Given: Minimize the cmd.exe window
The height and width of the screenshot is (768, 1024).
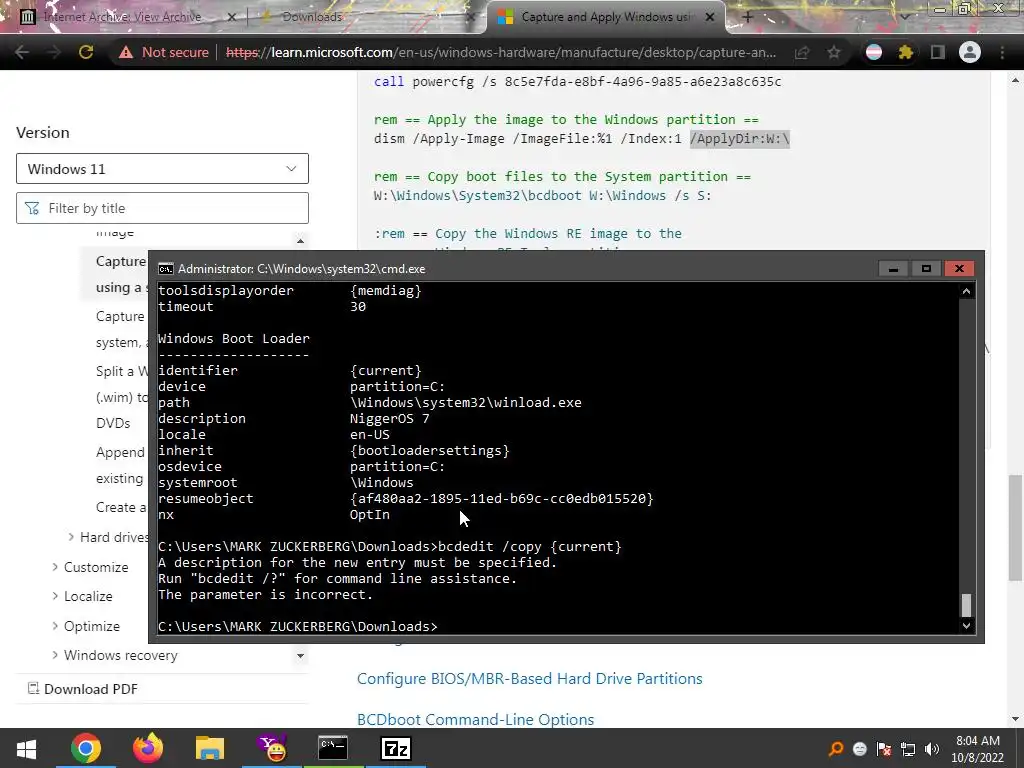Looking at the screenshot, I should tap(893, 268).
